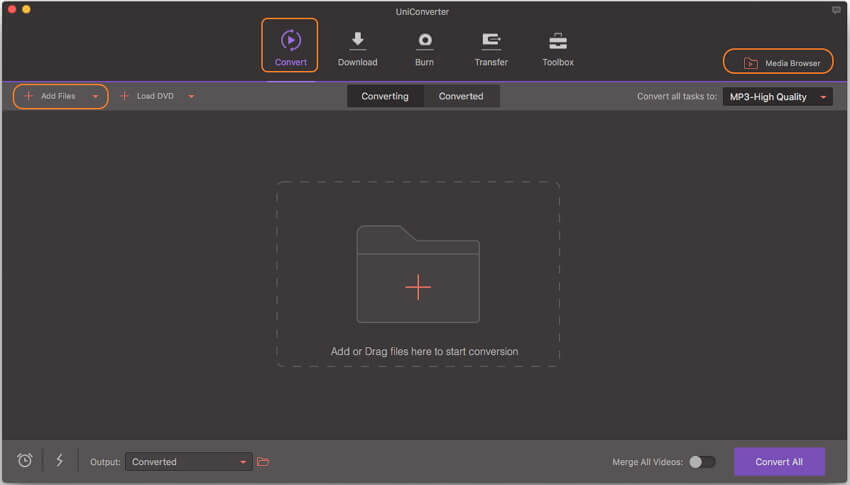Viewport: 850px width, 485px height.
Task: Toggle the high speed conversion lightning icon
Action: click(60, 460)
